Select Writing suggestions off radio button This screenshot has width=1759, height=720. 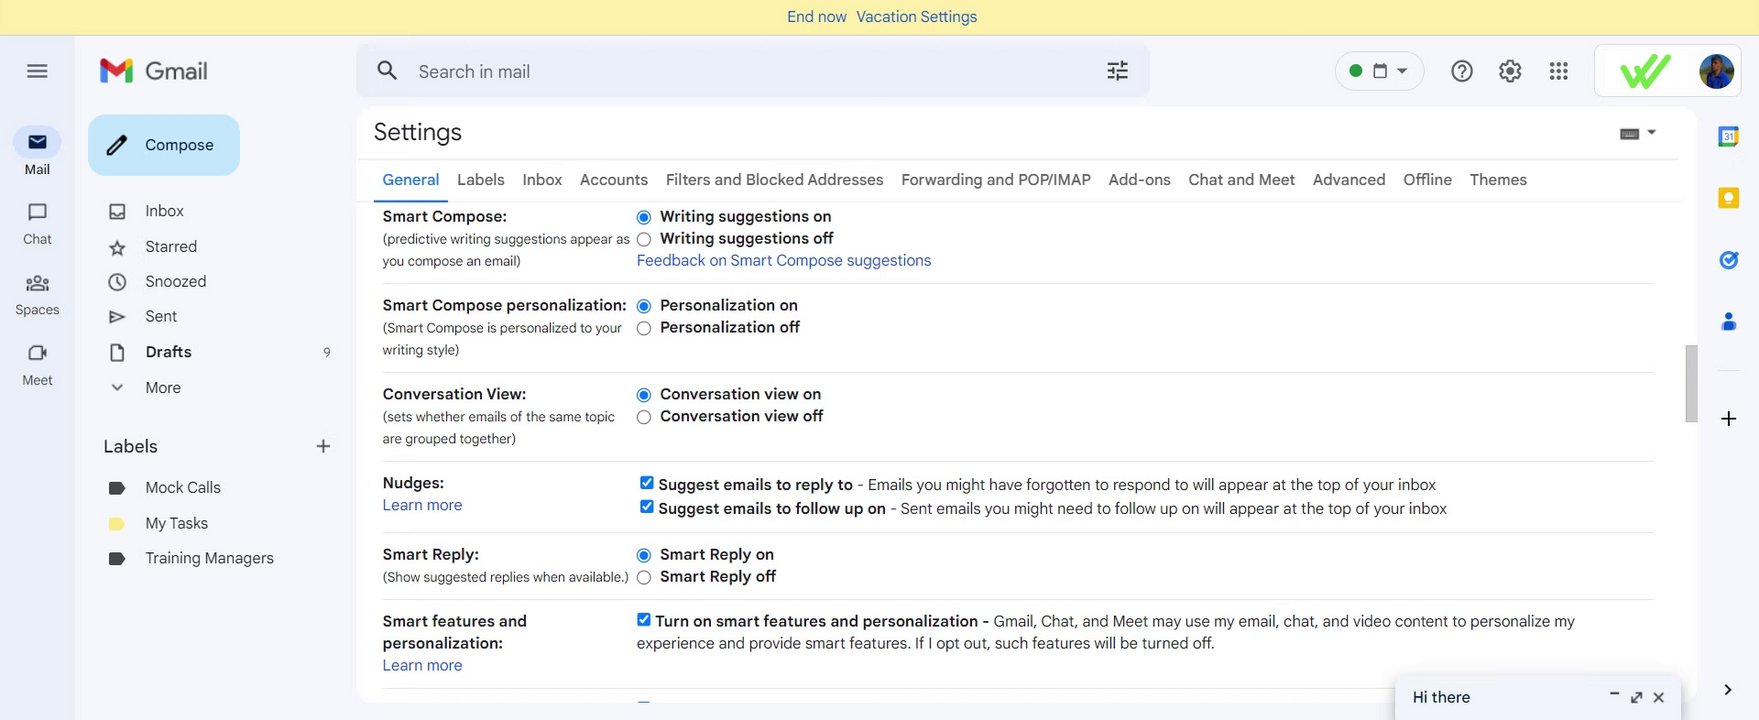644,239
